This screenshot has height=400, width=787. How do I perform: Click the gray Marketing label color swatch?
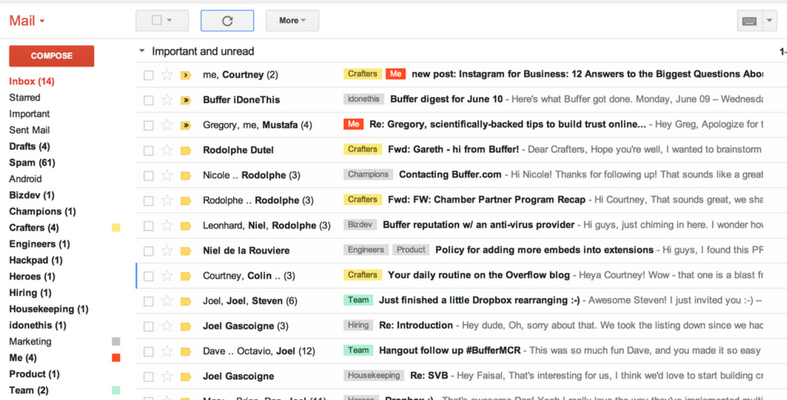click(116, 342)
